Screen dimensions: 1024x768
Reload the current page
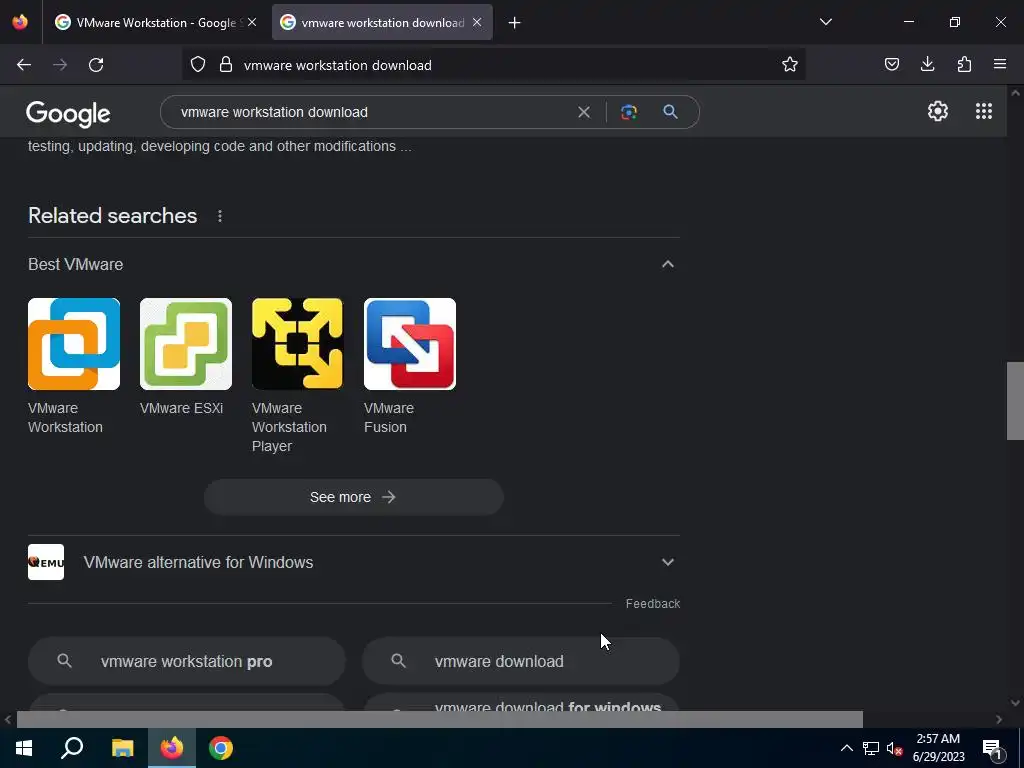tap(96, 65)
